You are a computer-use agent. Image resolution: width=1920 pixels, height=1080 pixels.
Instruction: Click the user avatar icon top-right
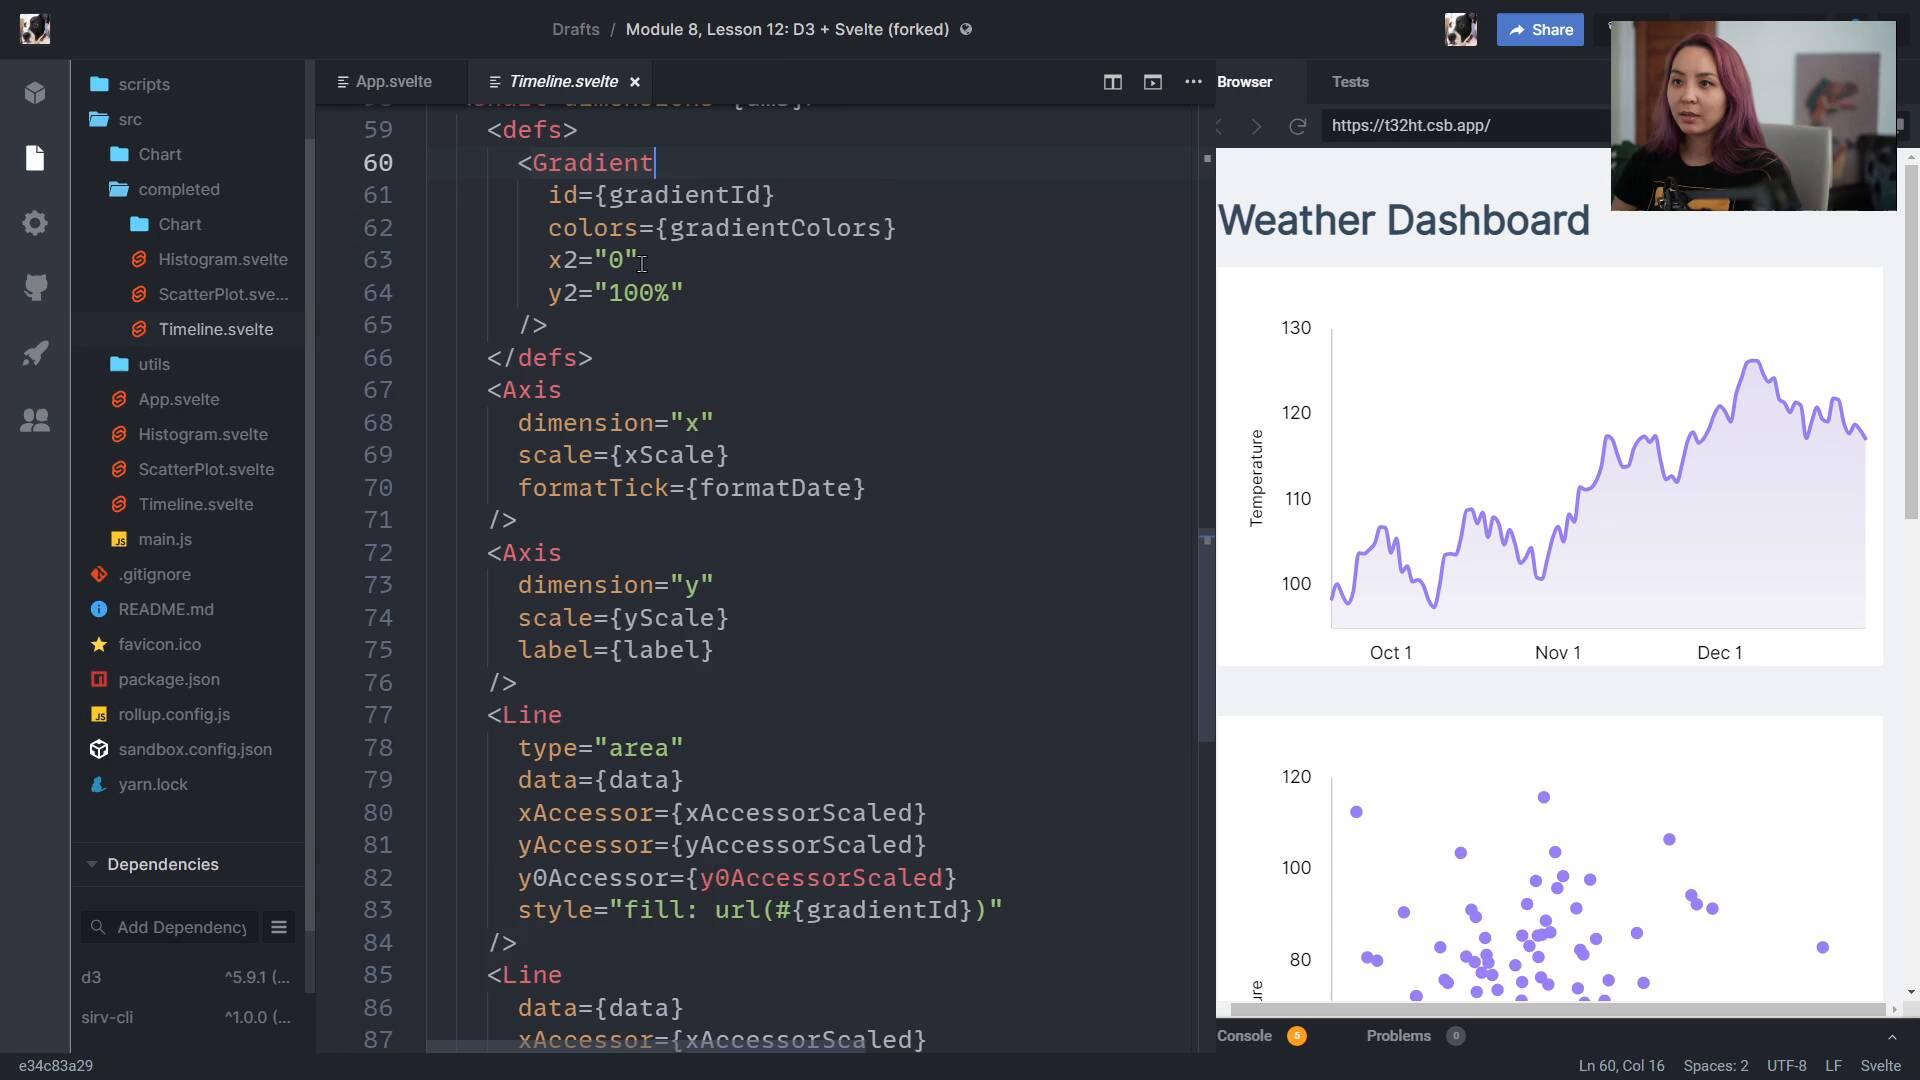1460,29
